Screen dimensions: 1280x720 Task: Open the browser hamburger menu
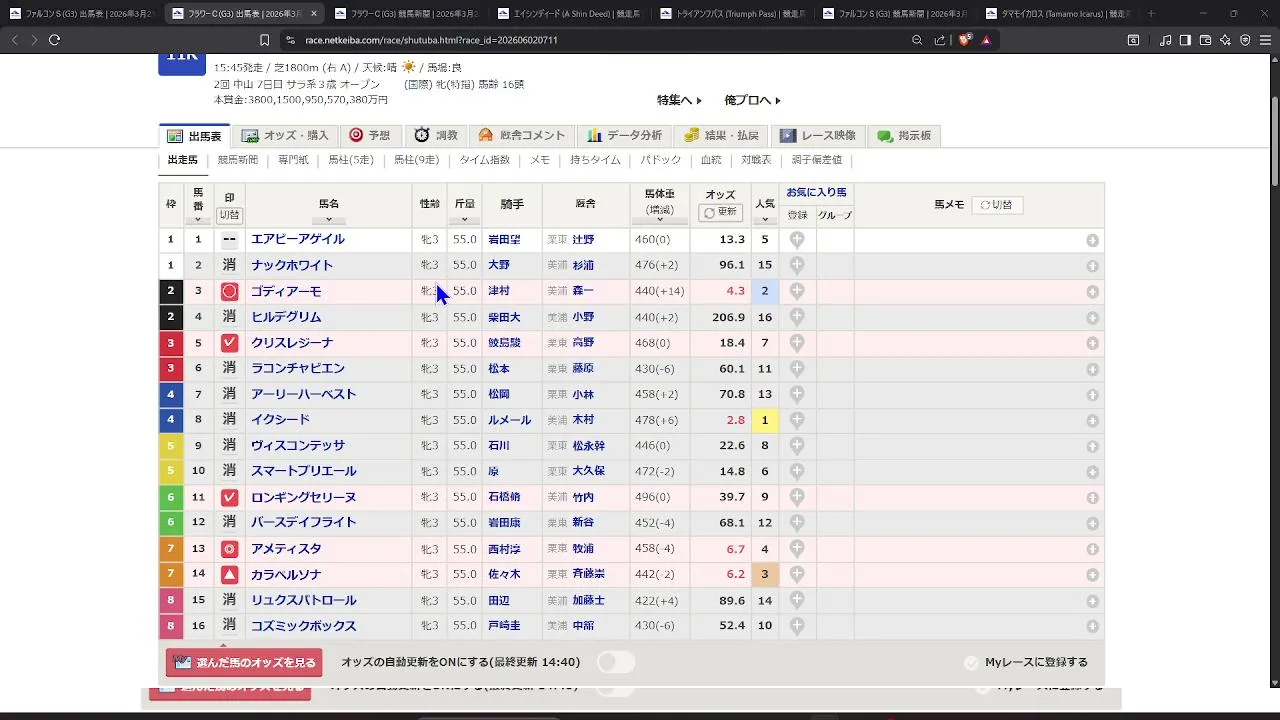coord(1265,40)
